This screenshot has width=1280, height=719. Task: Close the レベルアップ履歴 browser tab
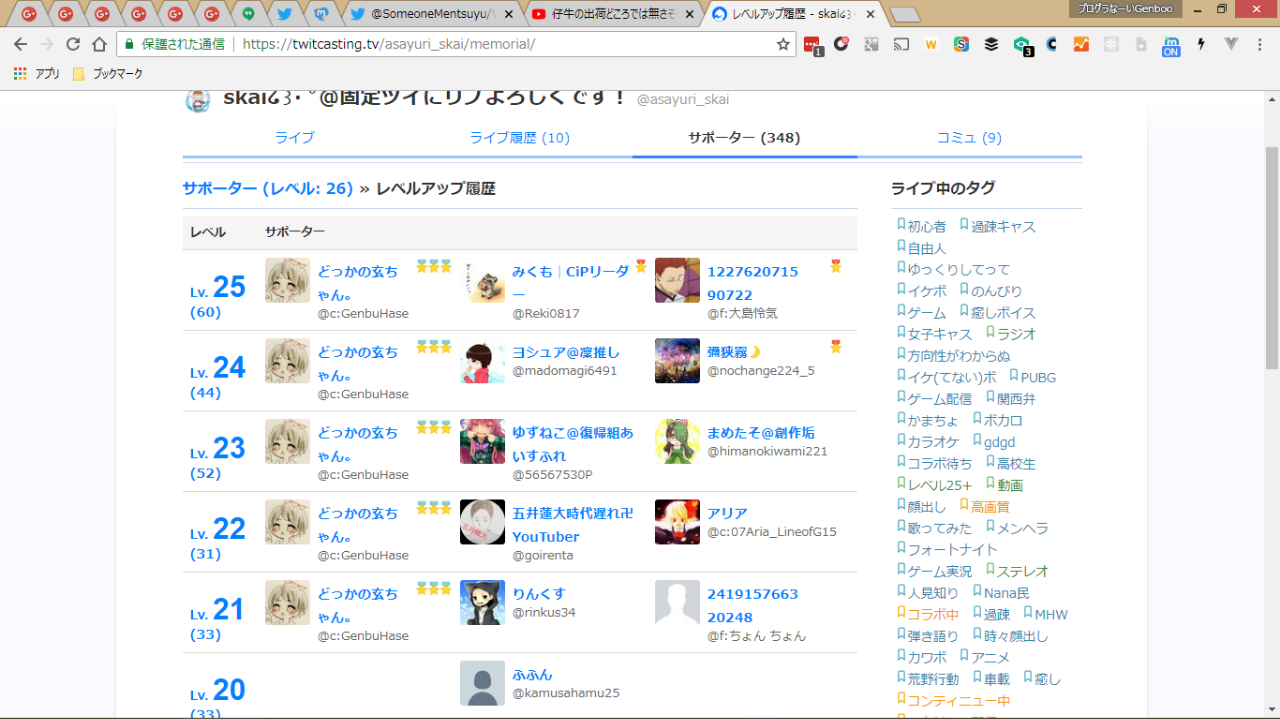870,15
